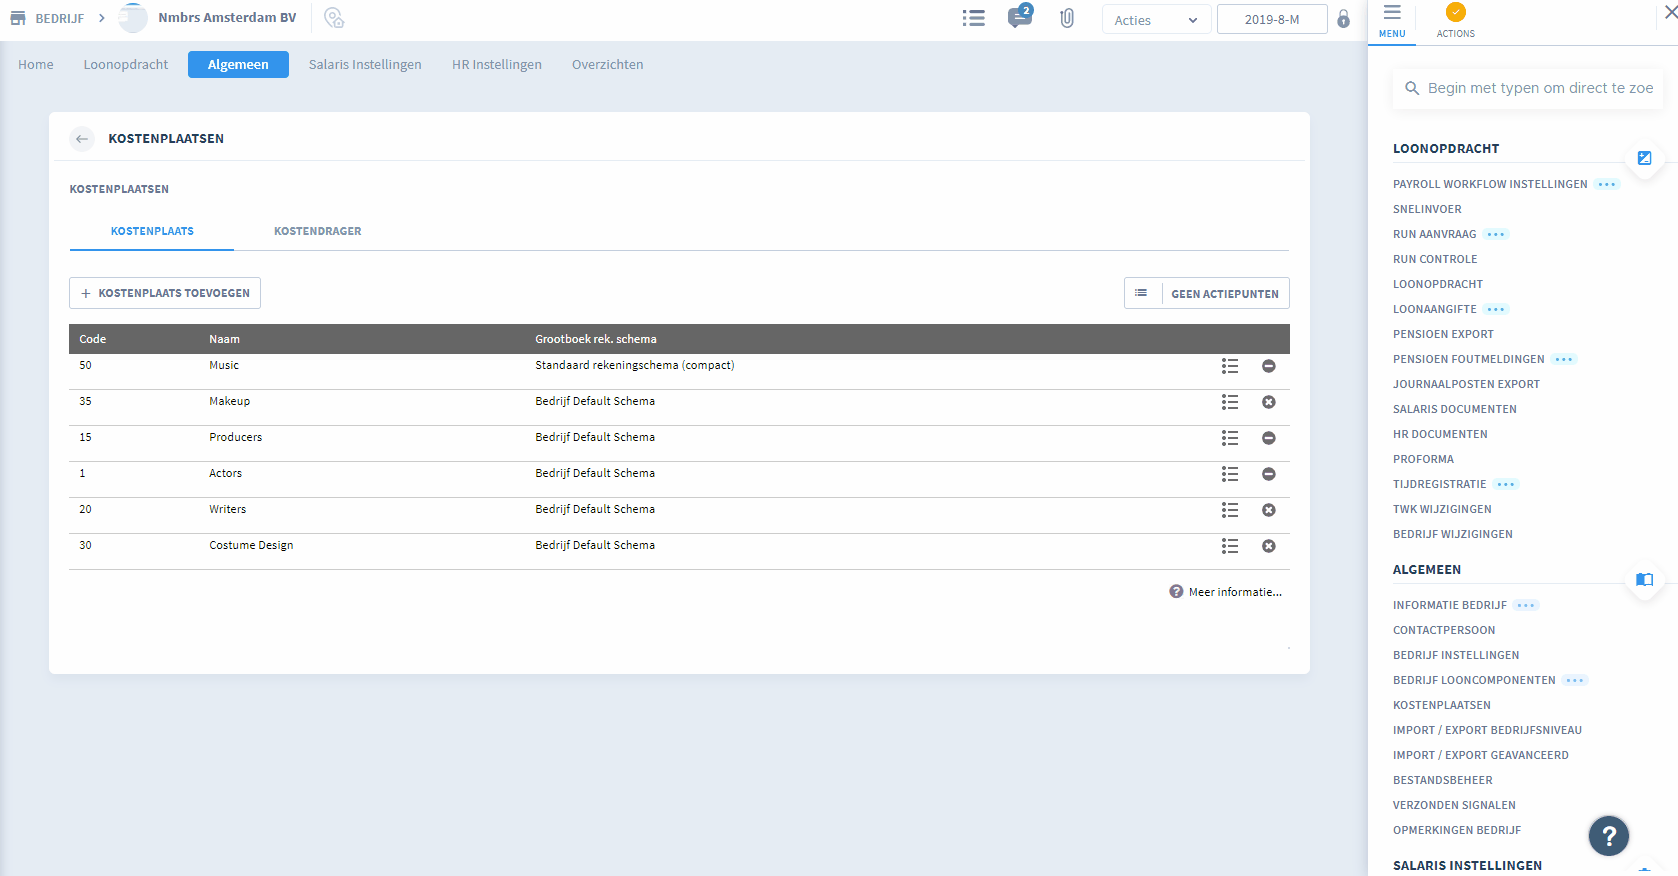Open the Overzichten menu item
This screenshot has height=876, width=1678.
pos(608,65)
